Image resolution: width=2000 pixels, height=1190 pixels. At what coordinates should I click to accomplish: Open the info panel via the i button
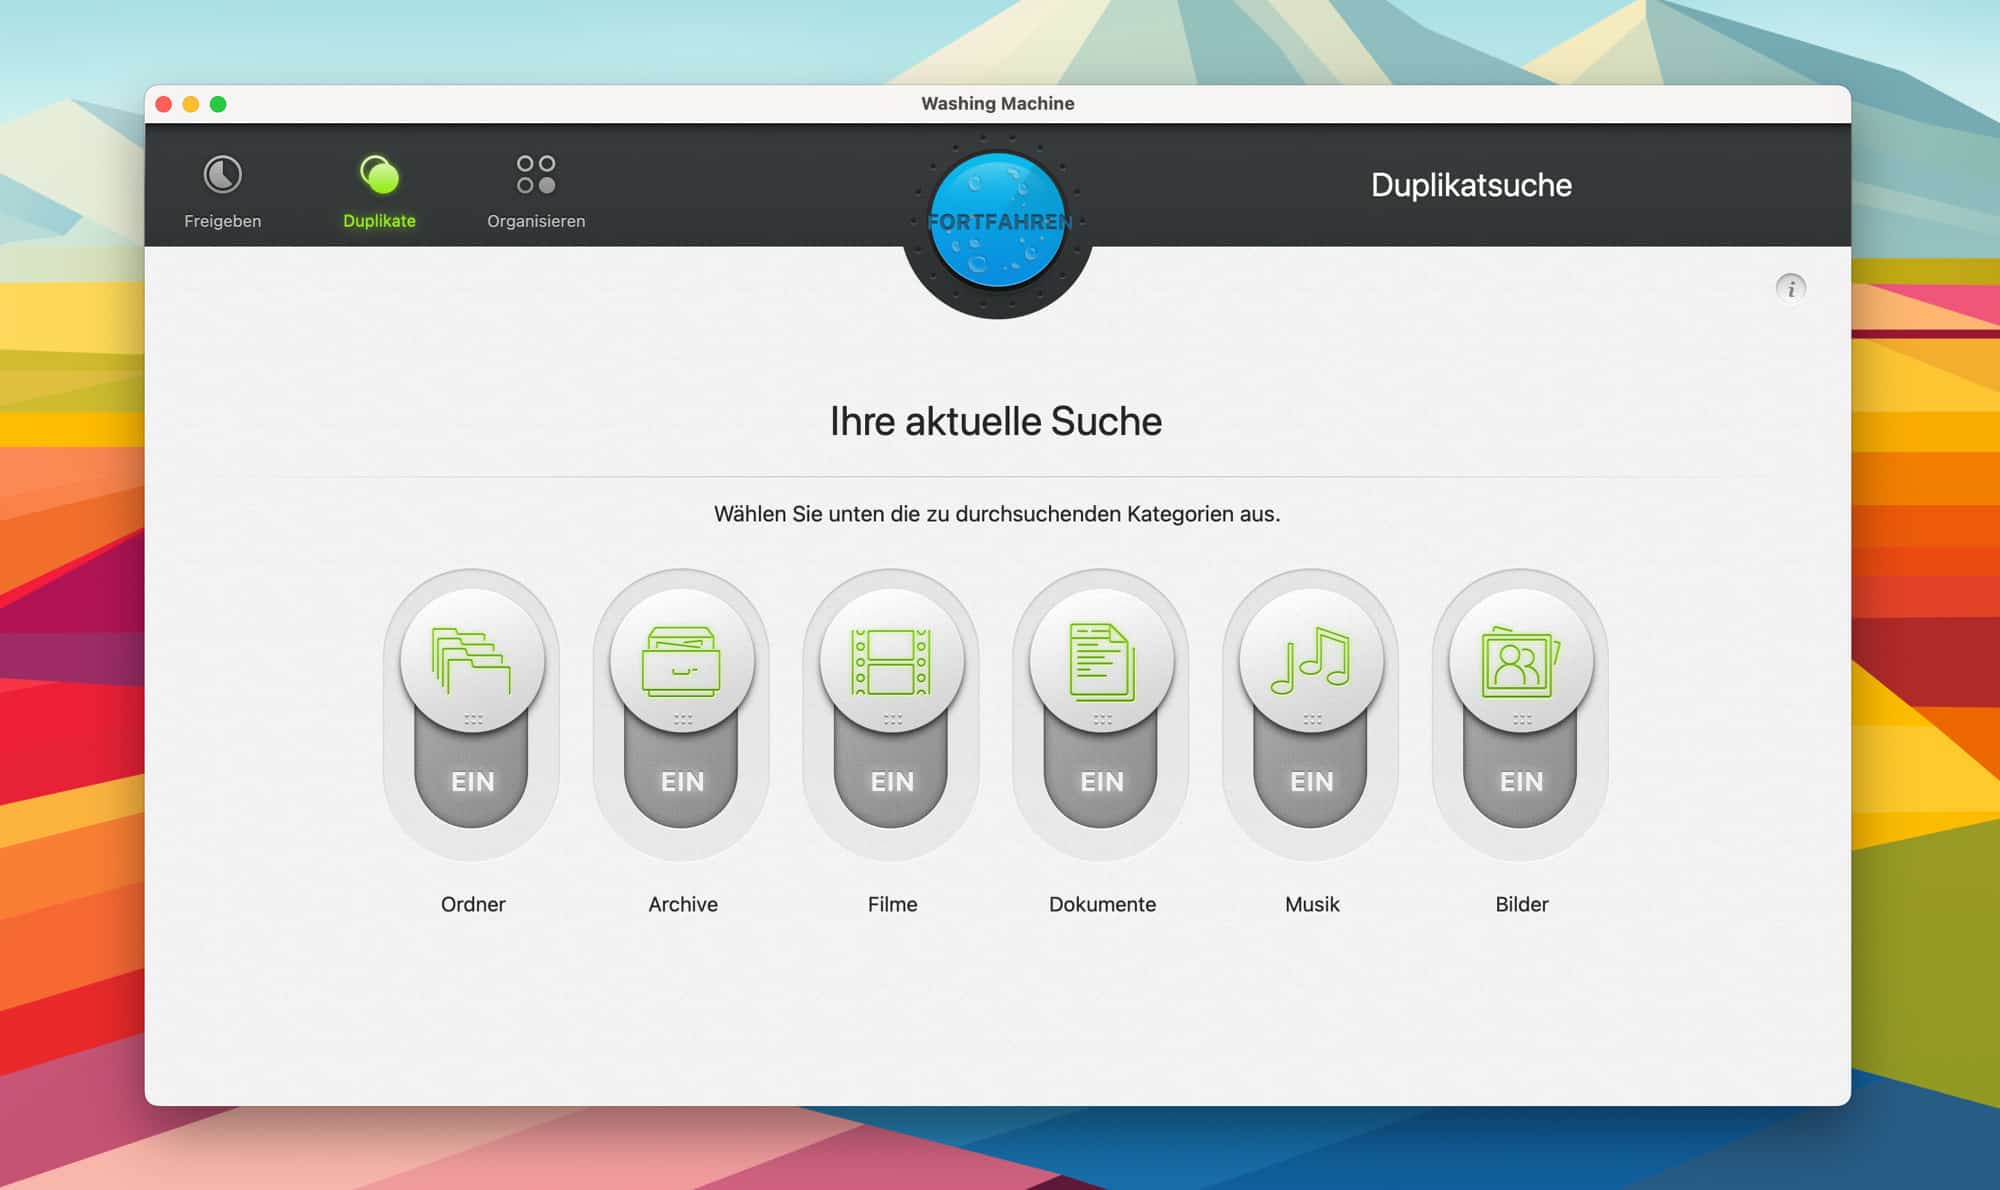(1792, 290)
